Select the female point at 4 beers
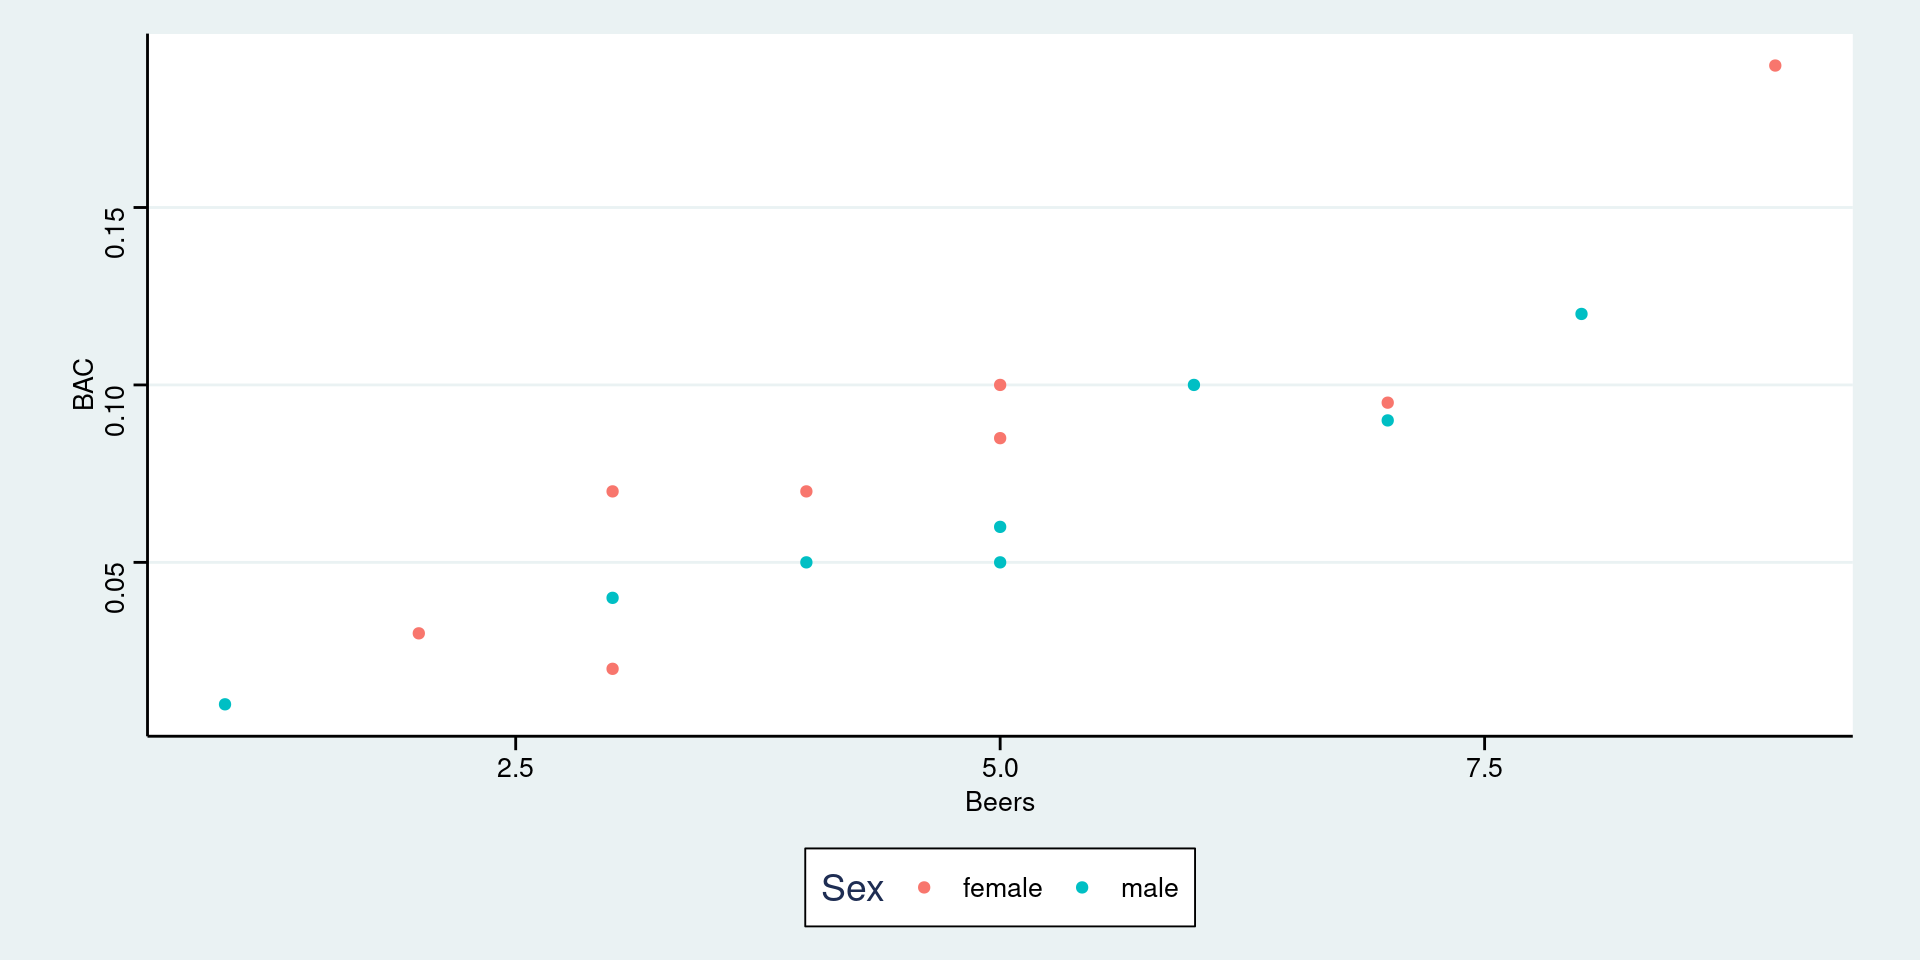 click(x=806, y=491)
